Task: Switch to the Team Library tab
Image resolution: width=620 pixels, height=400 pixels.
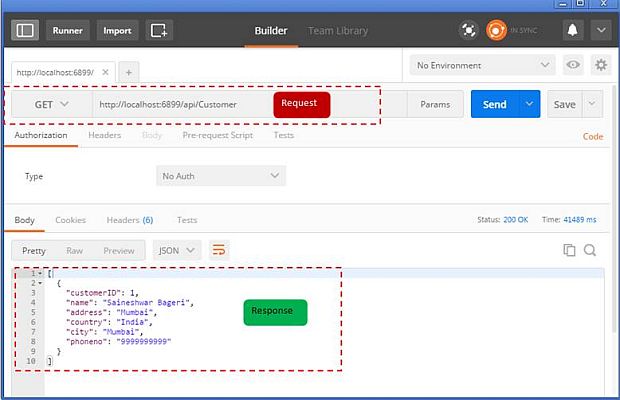Action: coord(338,31)
